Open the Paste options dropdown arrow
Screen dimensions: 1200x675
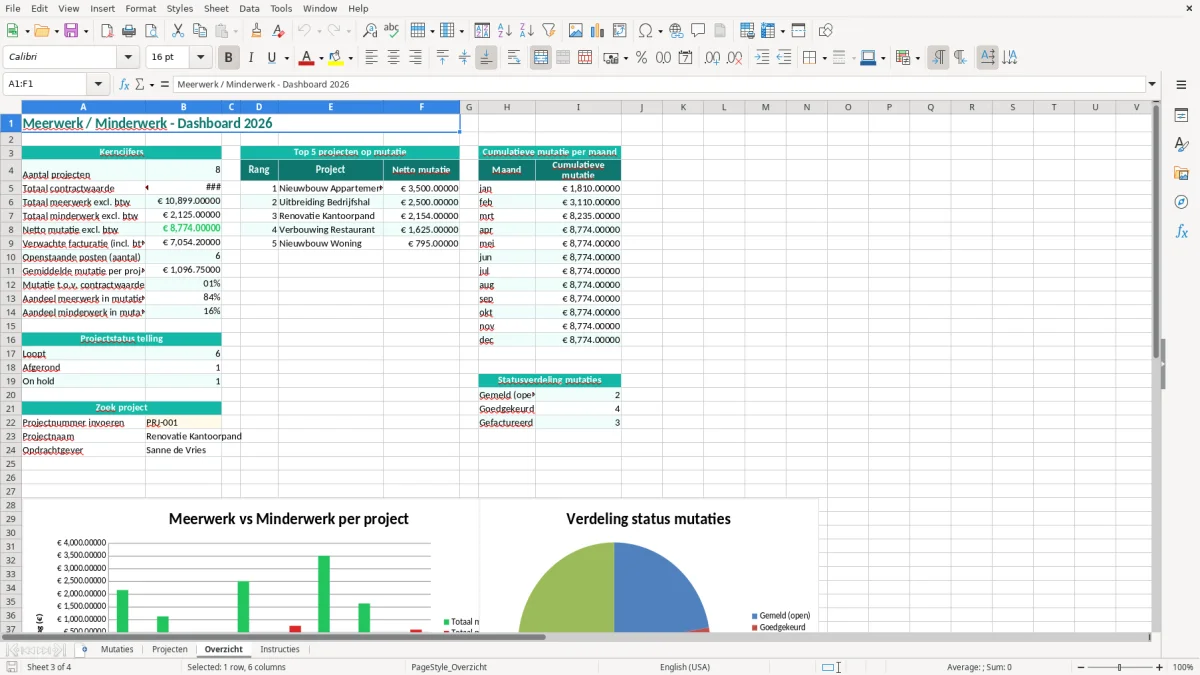tap(236, 31)
